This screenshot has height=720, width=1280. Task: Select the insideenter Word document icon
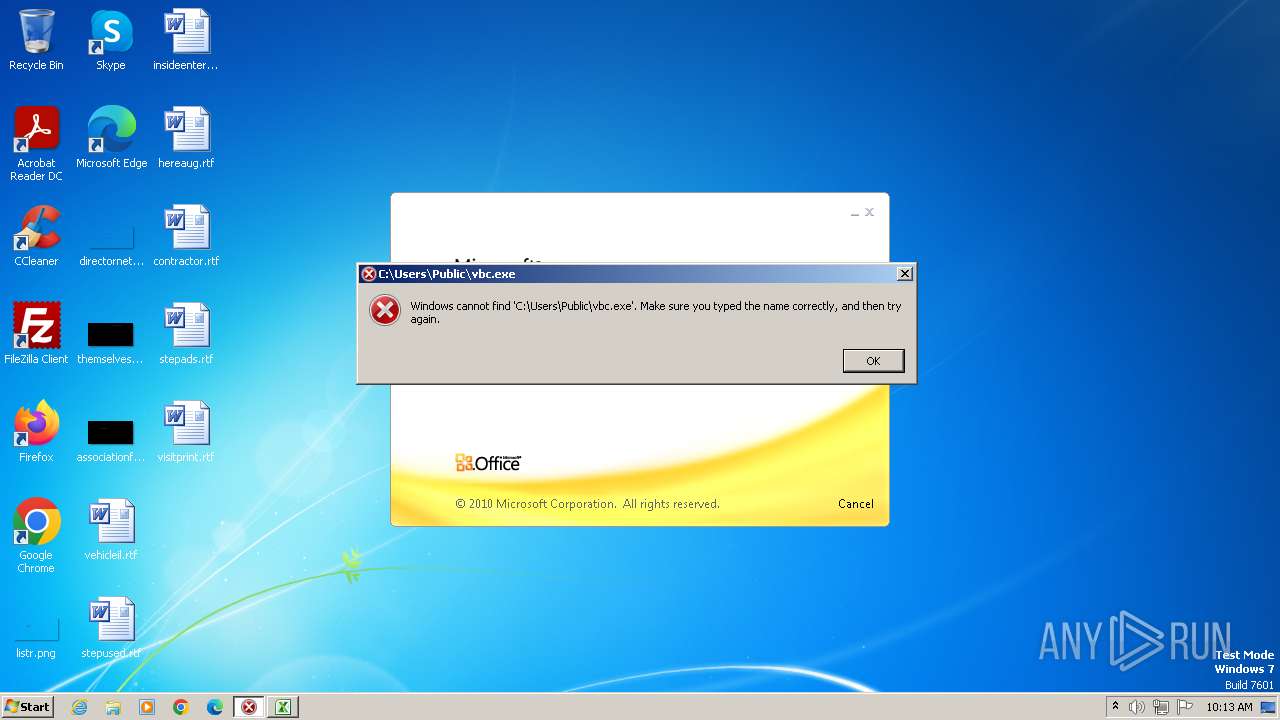(x=186, y=41)
